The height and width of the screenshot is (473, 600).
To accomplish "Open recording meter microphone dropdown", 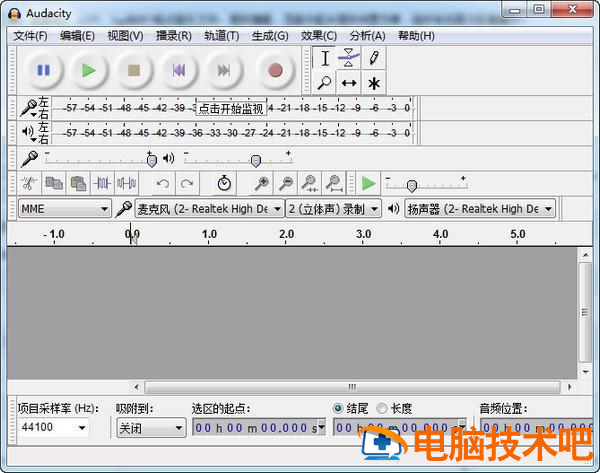I will (29, 108).
